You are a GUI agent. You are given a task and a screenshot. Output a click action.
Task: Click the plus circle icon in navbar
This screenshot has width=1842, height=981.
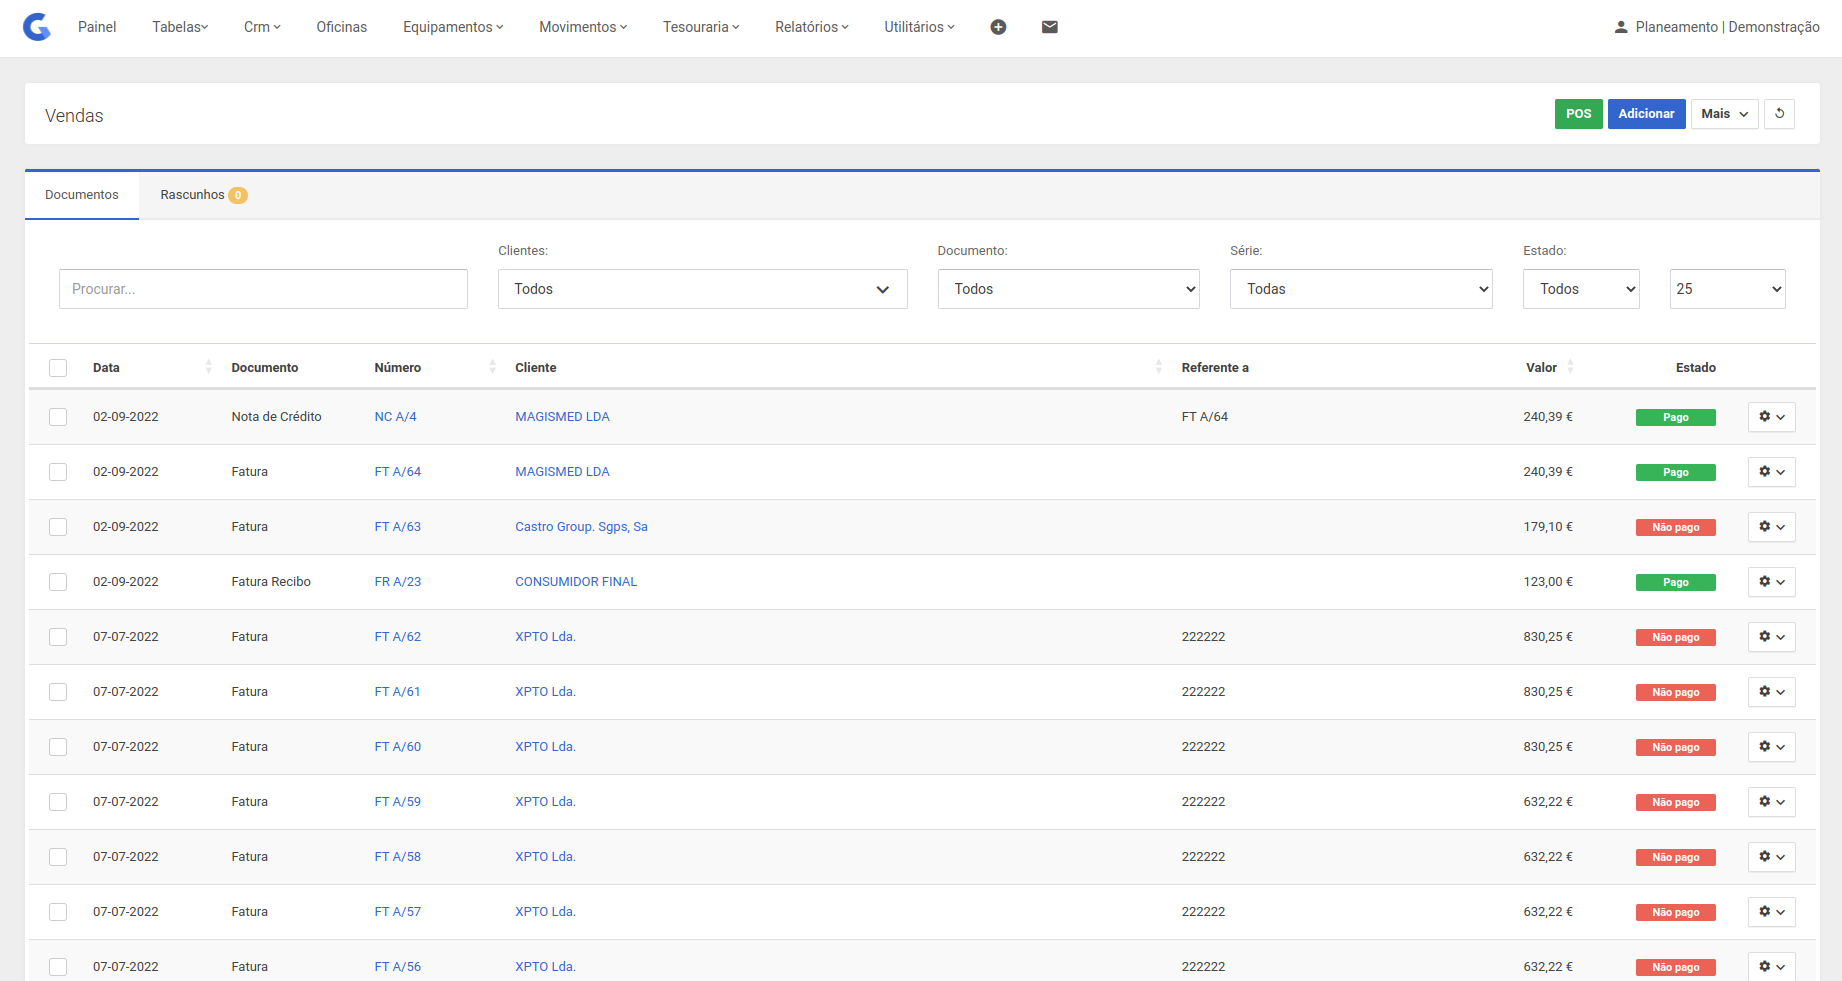click(x=998, y=27)
